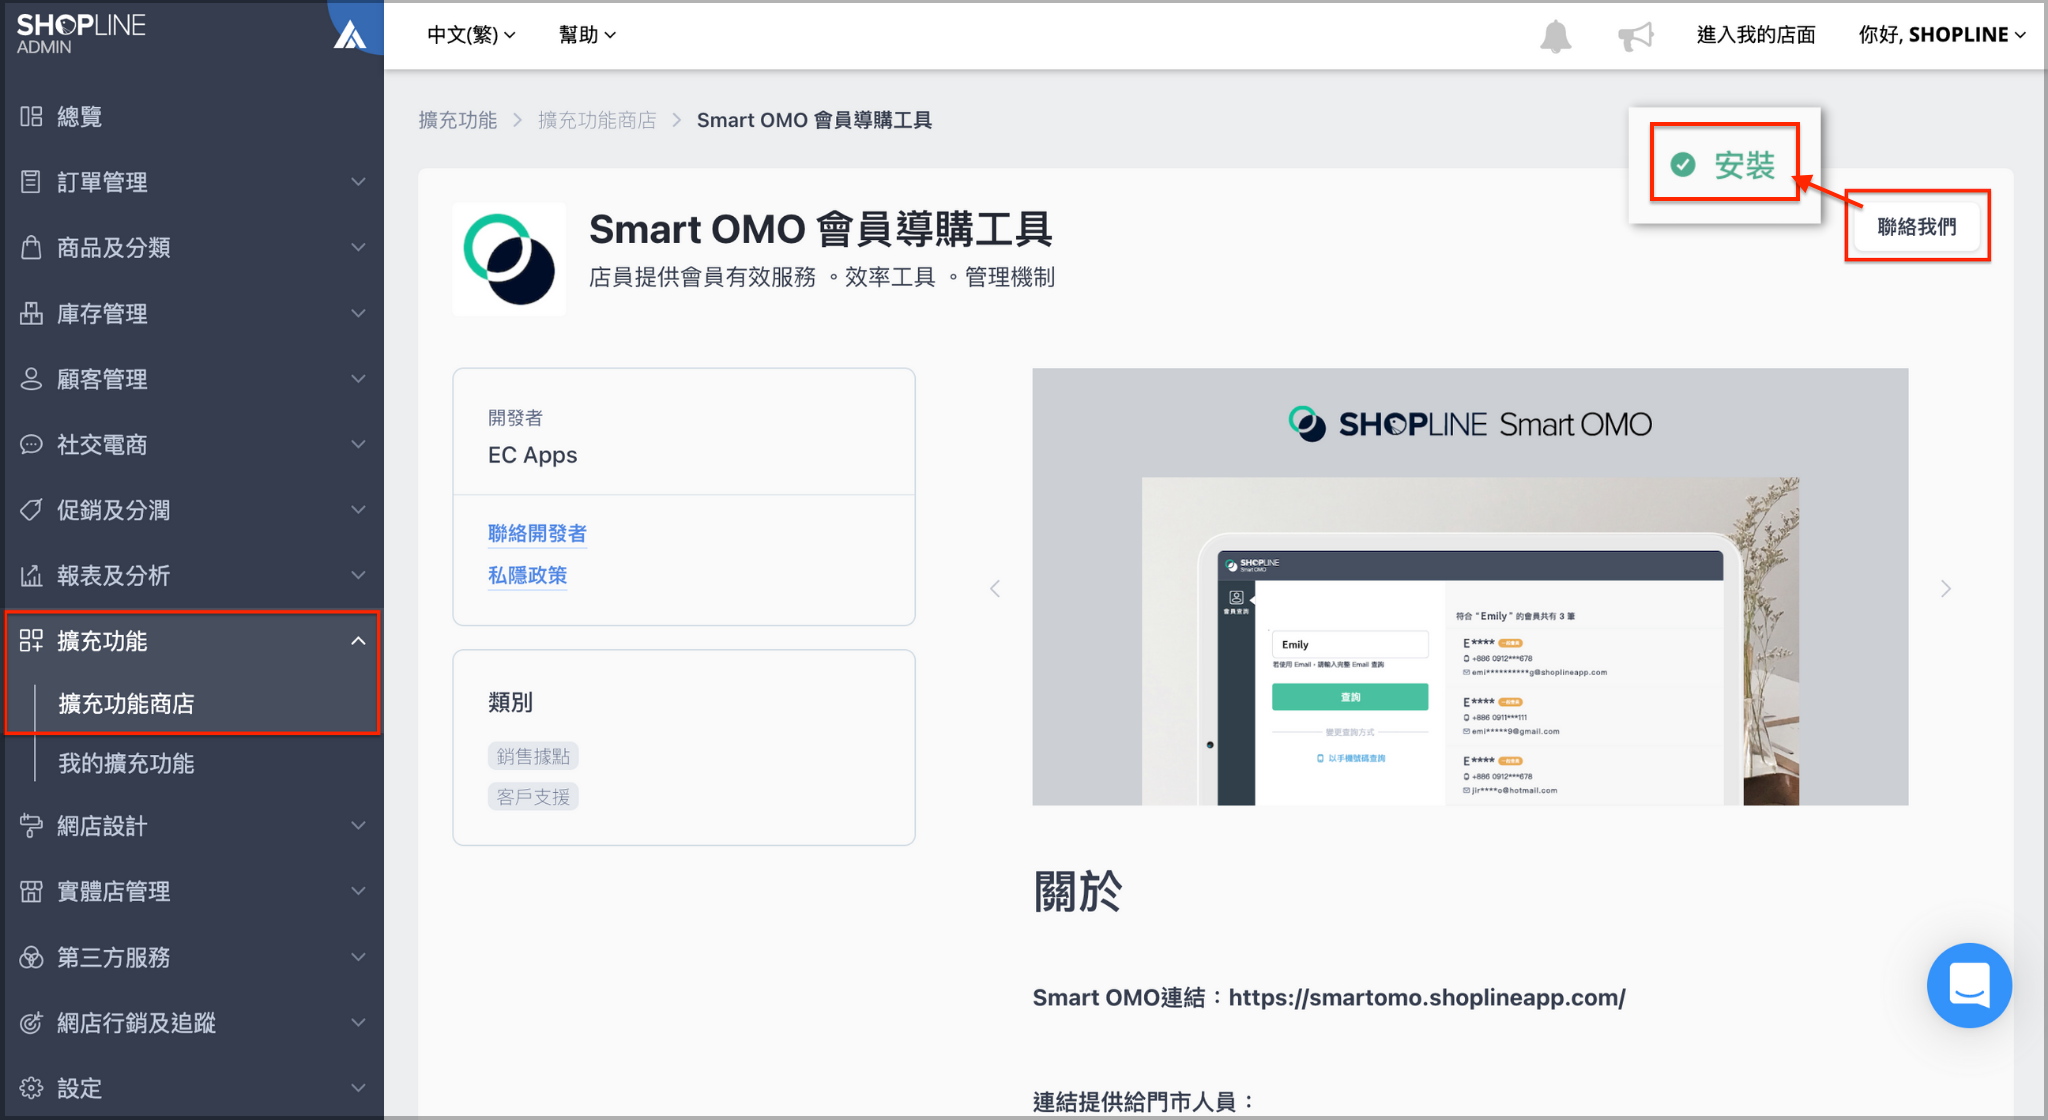Go to 擴充功能 breadcrumb
Screen dimensions: 2048x1120
coord(457,120)
